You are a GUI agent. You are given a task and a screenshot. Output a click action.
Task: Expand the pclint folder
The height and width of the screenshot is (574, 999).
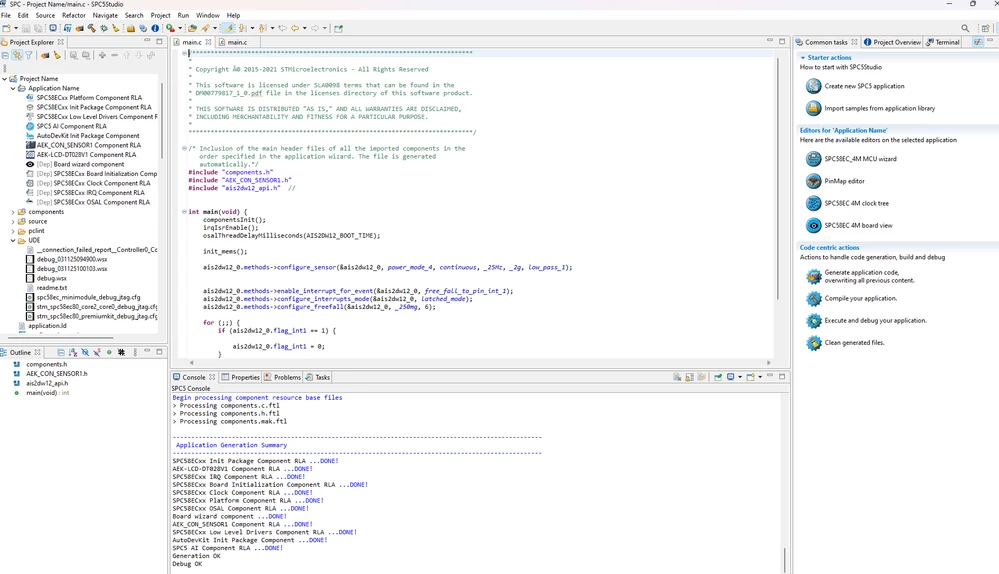[13, 231]
